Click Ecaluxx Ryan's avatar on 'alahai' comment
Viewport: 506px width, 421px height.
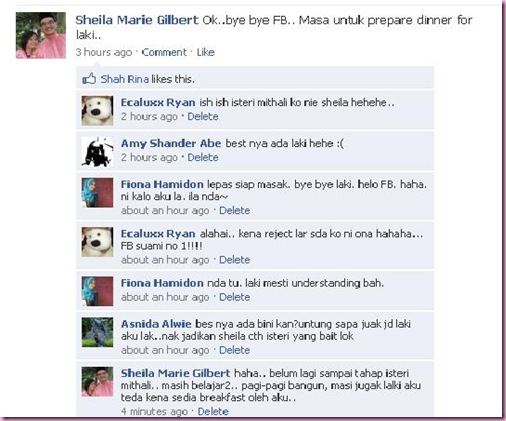tap(97, 242)
